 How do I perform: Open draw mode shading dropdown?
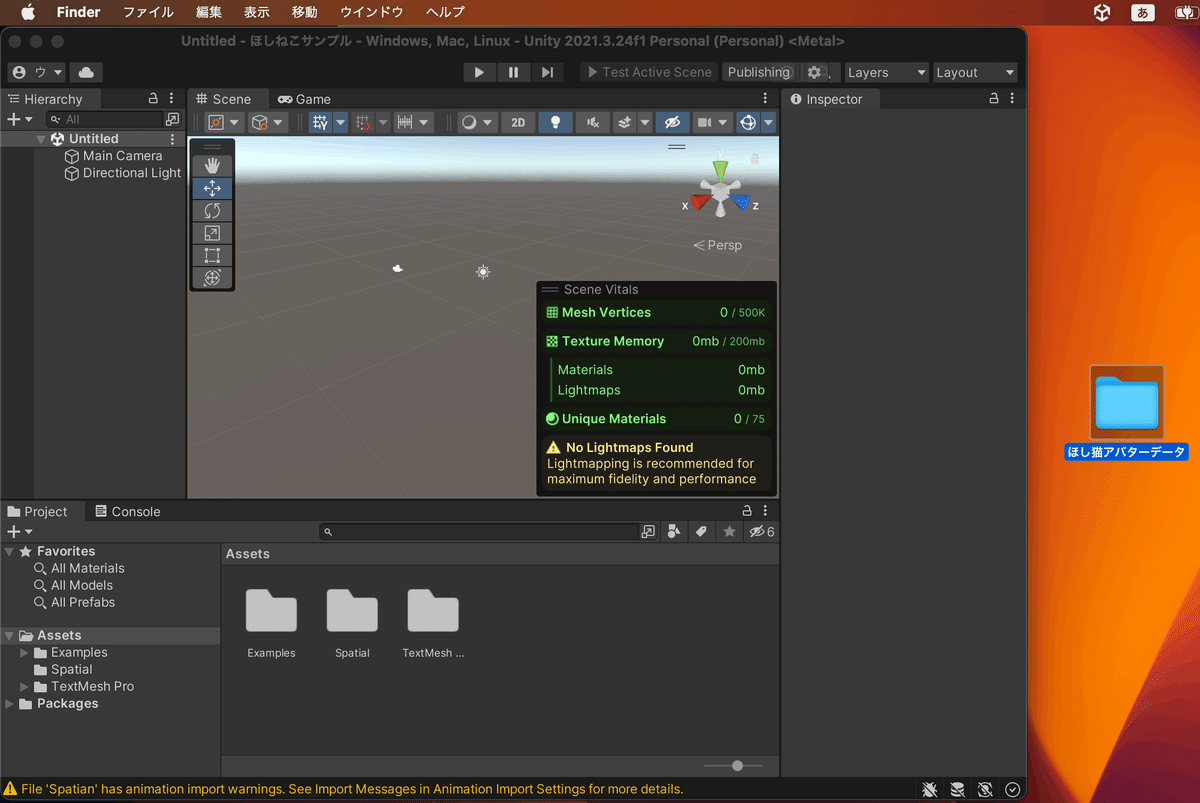click(476, 122)
